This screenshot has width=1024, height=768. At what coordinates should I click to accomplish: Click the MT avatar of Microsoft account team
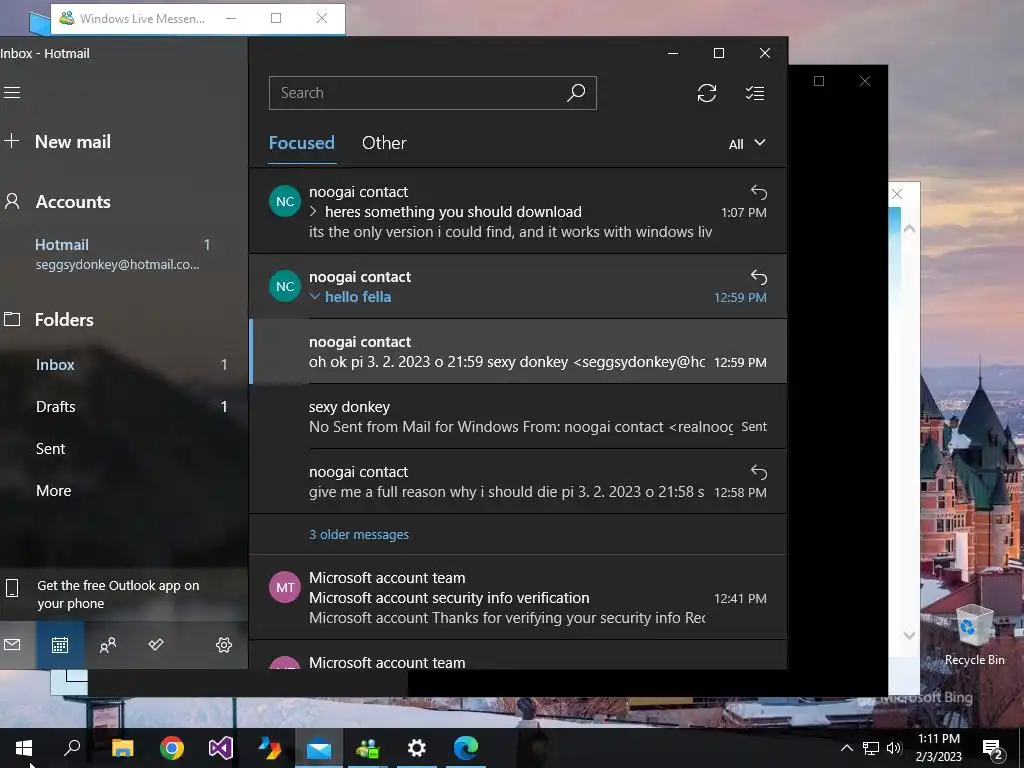285,587
